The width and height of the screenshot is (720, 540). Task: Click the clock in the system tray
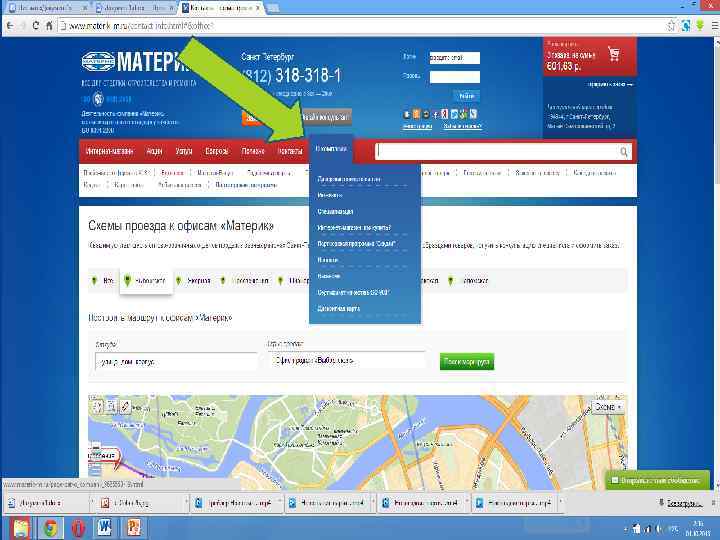[698, 528]
